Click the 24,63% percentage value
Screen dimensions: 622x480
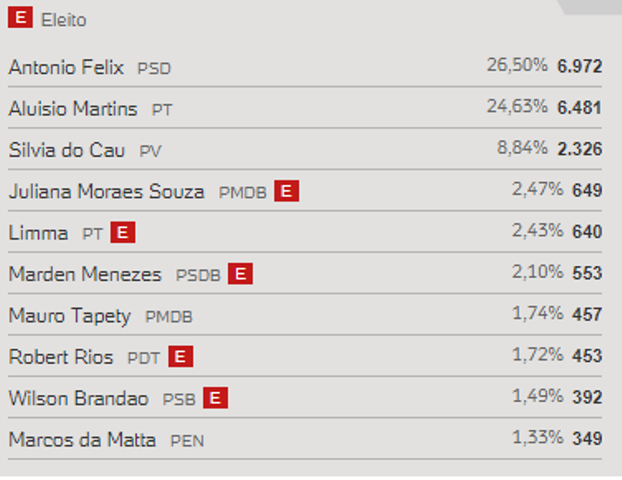tap(517, 106)
